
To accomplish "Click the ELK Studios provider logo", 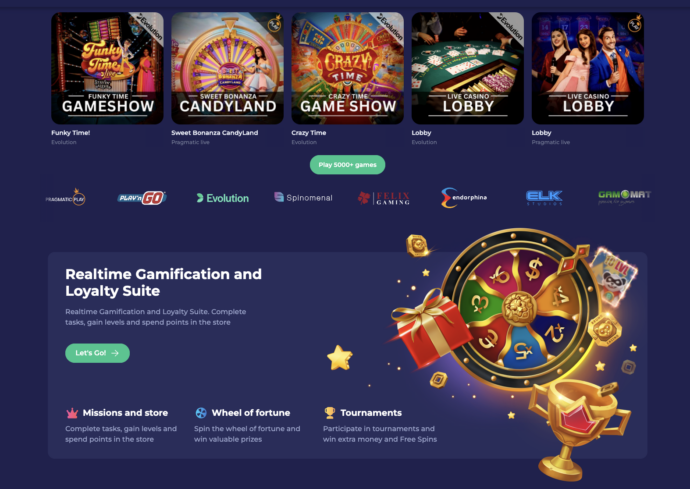I will pos(544,198).
